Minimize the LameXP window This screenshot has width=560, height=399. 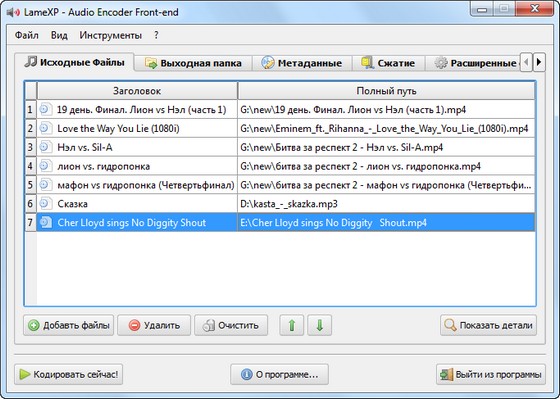click(482, 9)
